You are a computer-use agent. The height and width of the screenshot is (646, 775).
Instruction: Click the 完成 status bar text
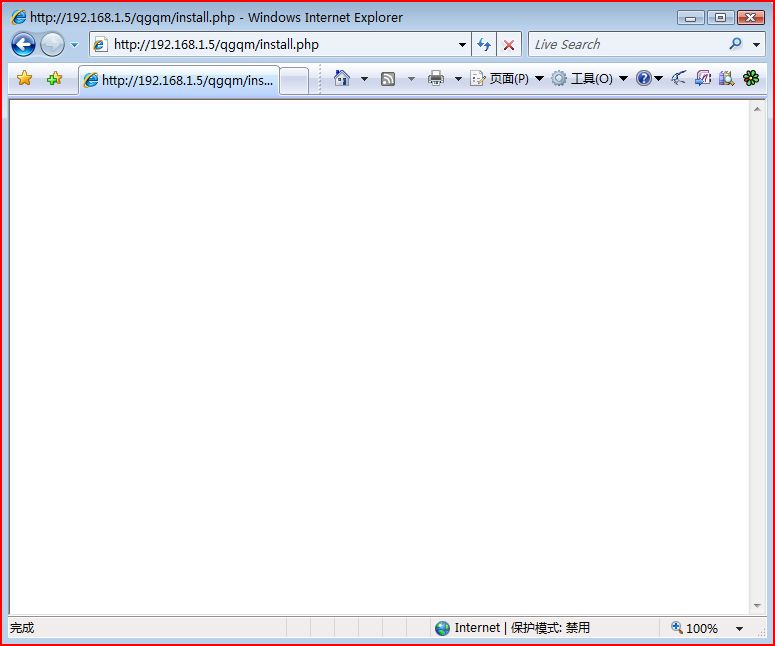(x=22, y=628)
